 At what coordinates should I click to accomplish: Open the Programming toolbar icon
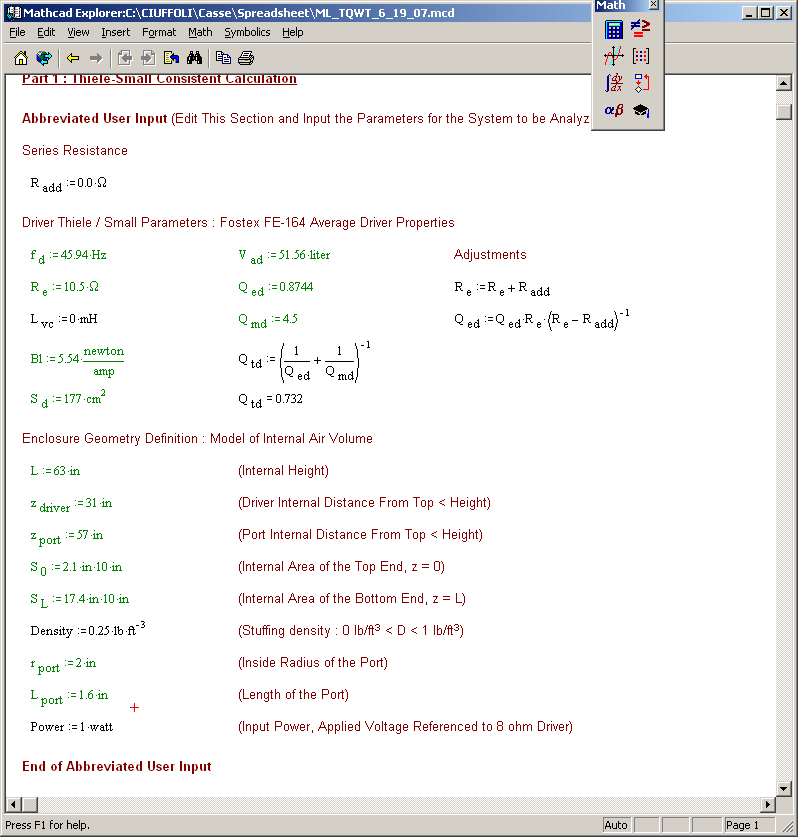[x=641, y=83]
